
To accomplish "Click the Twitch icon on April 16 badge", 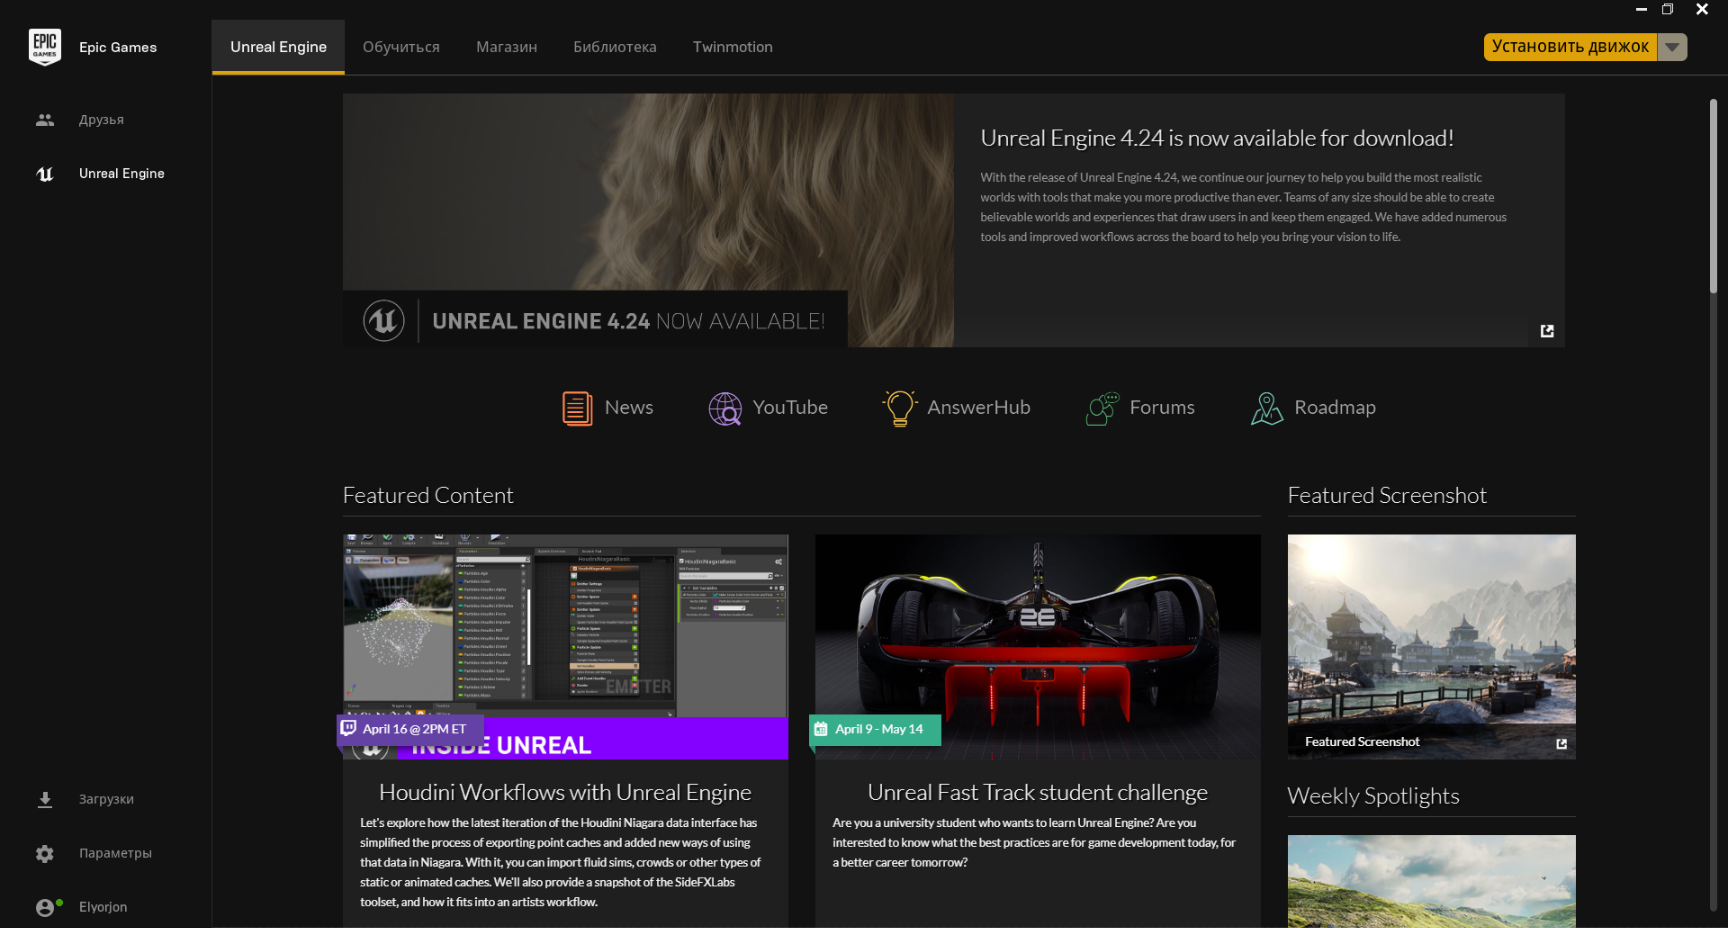I will [348, 728].
